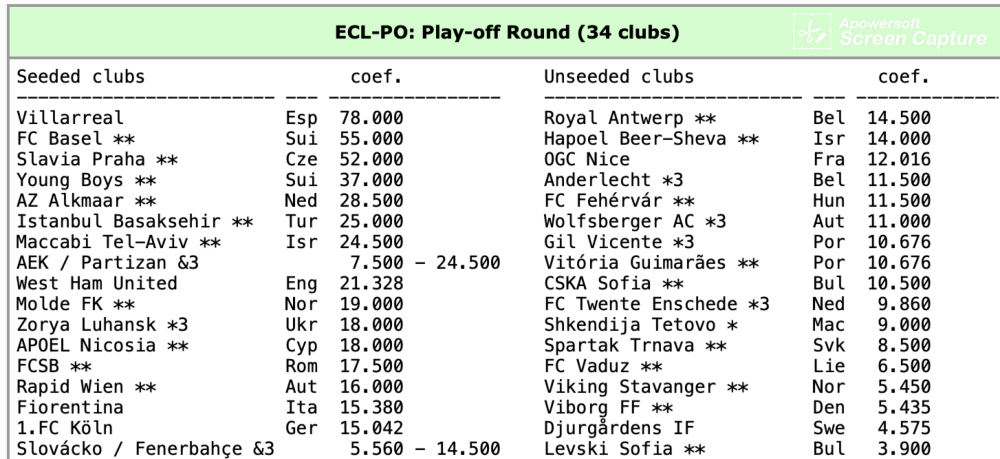Click Villarreal in the seeded list
1000x459 pixels.
[70, 118]
